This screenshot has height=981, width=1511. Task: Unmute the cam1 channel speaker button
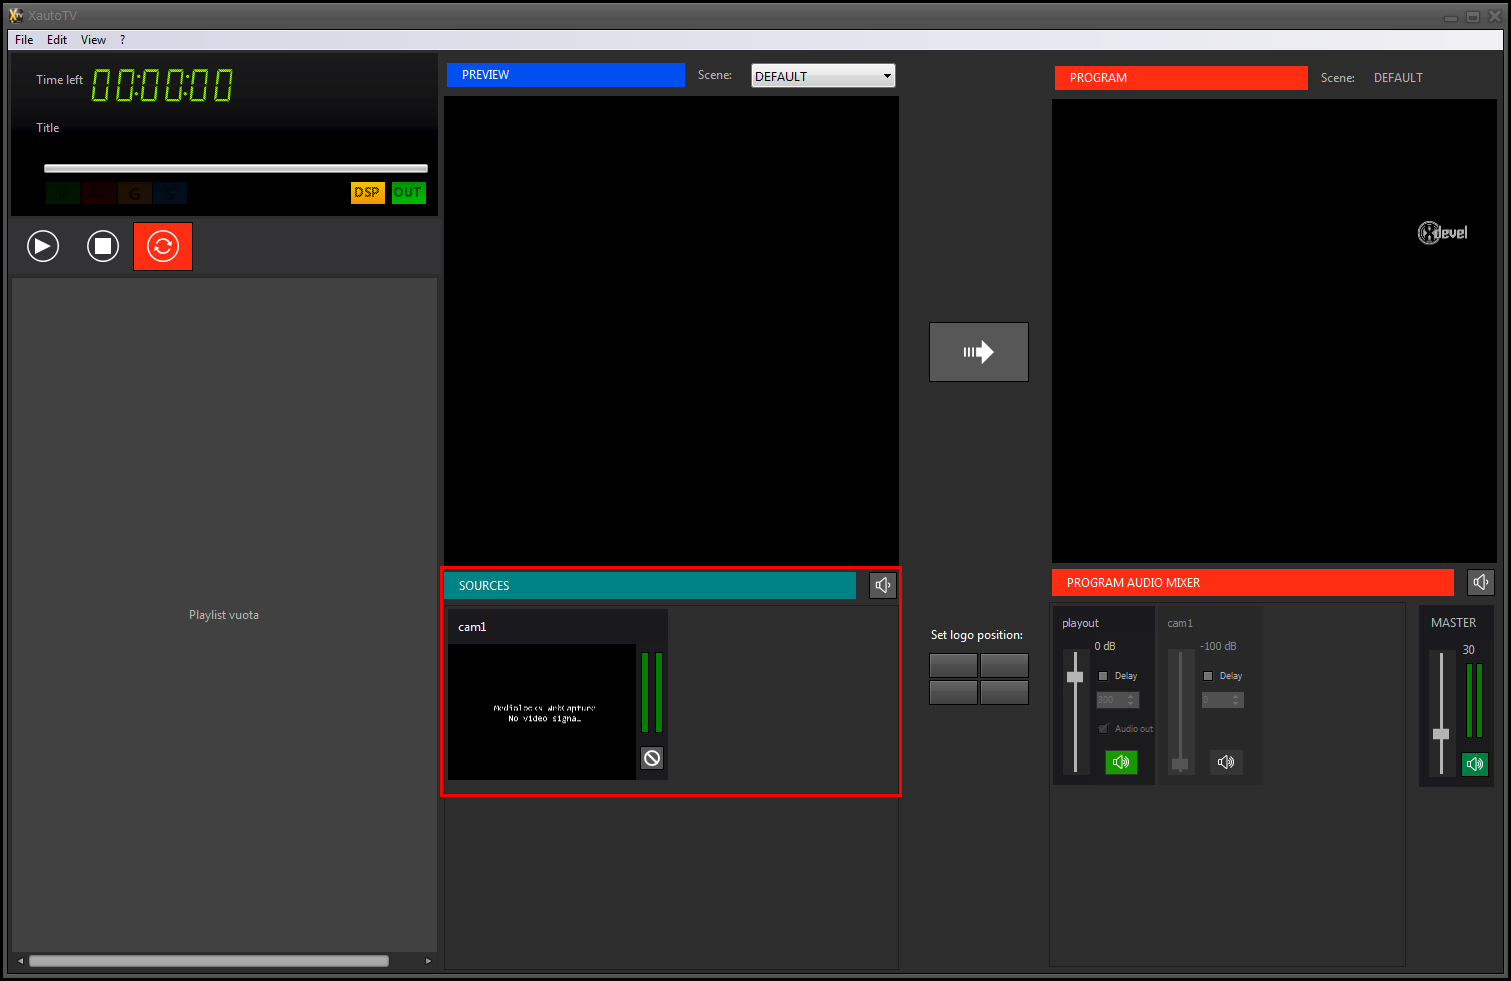(x=1226, y=762)
